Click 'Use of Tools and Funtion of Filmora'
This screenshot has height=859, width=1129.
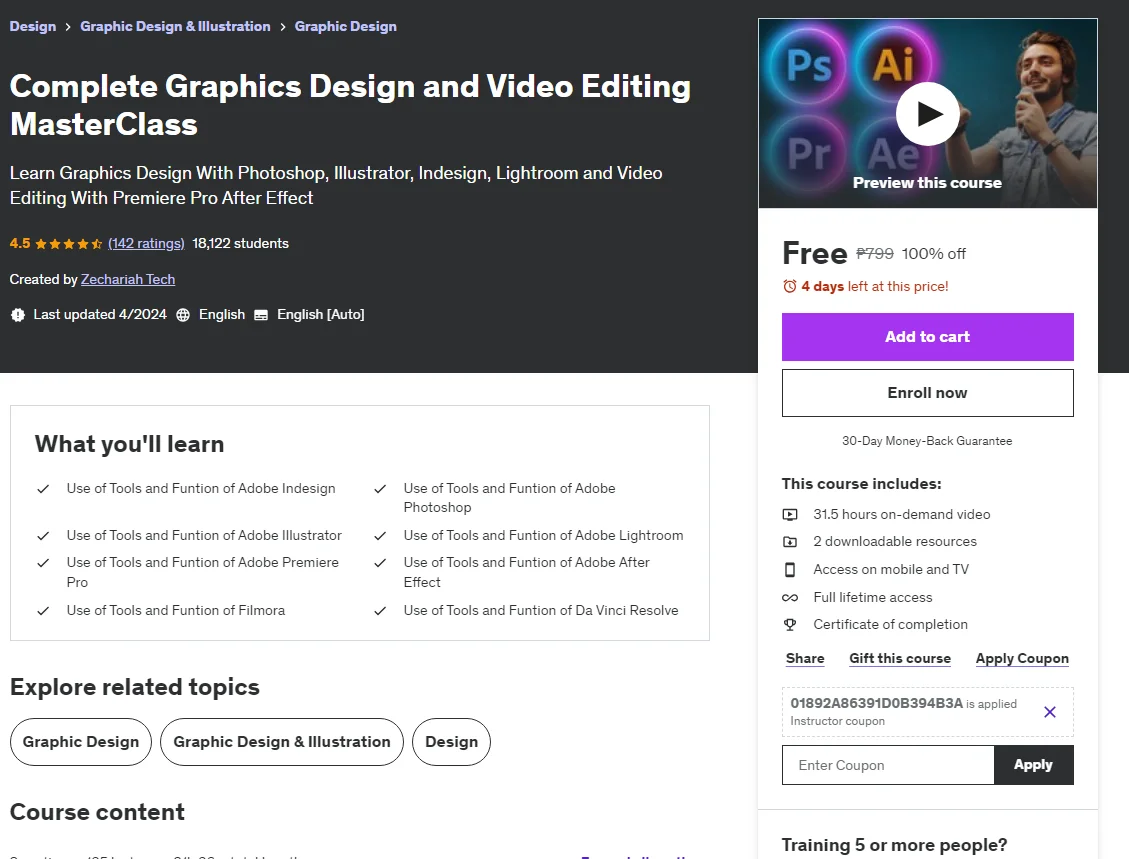176,610
